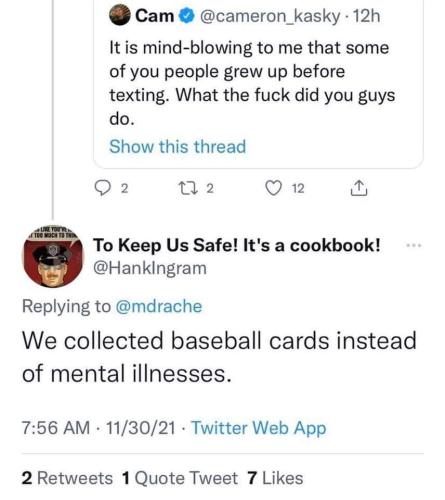Open the share upload icon

pos(359,188)
